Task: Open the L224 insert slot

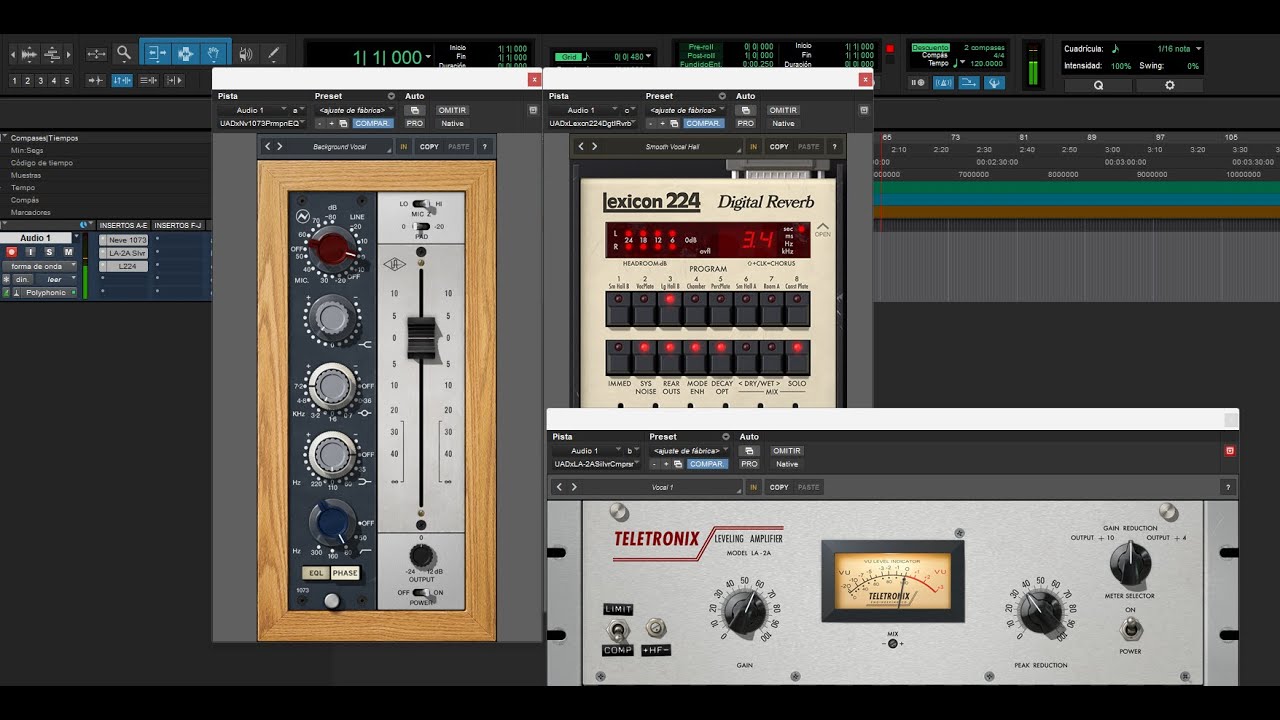Action: click(x=124, y=266)
